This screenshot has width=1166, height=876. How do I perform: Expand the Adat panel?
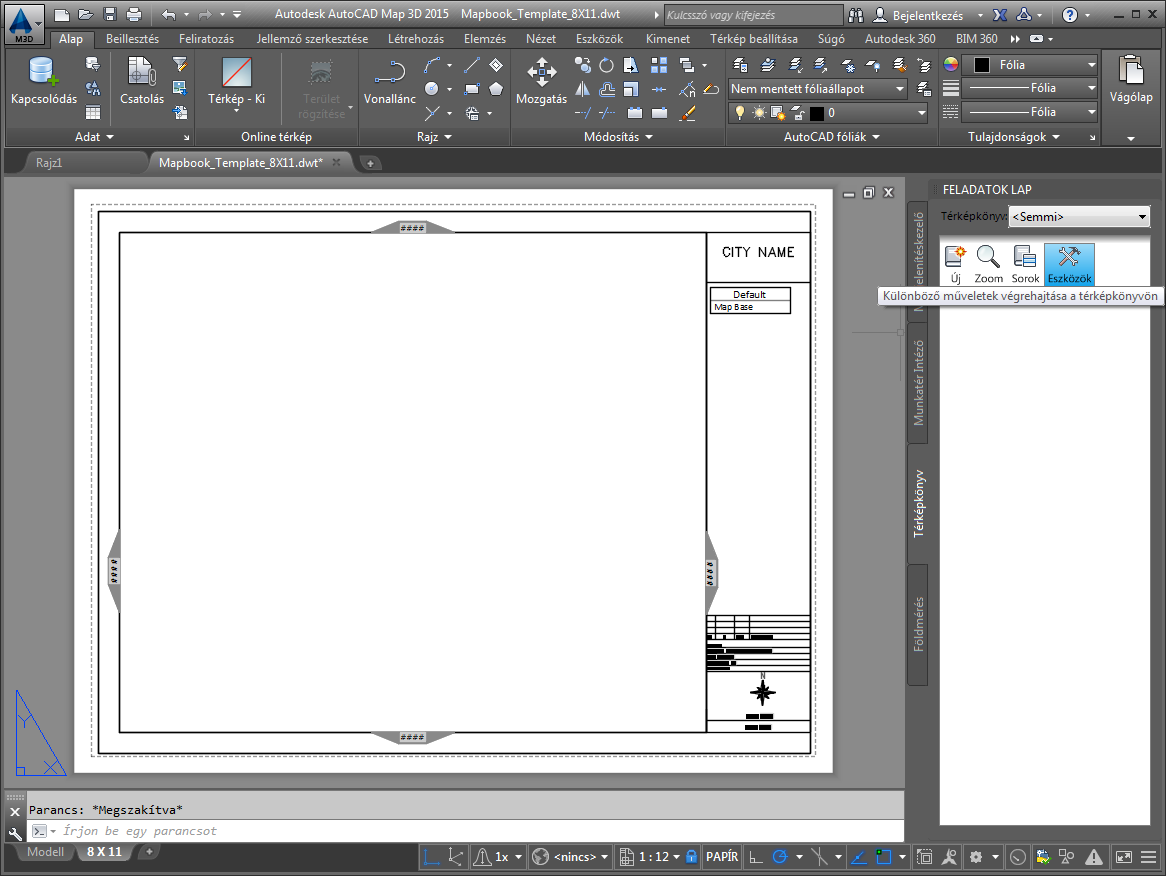point(94,137)
